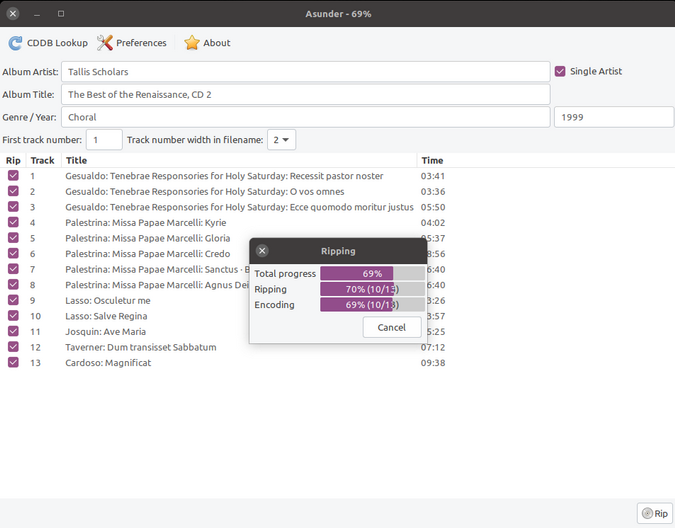Click the Rip button at bottom right
The width and height of the screenshot is (675, 528).
coord(654,513)
